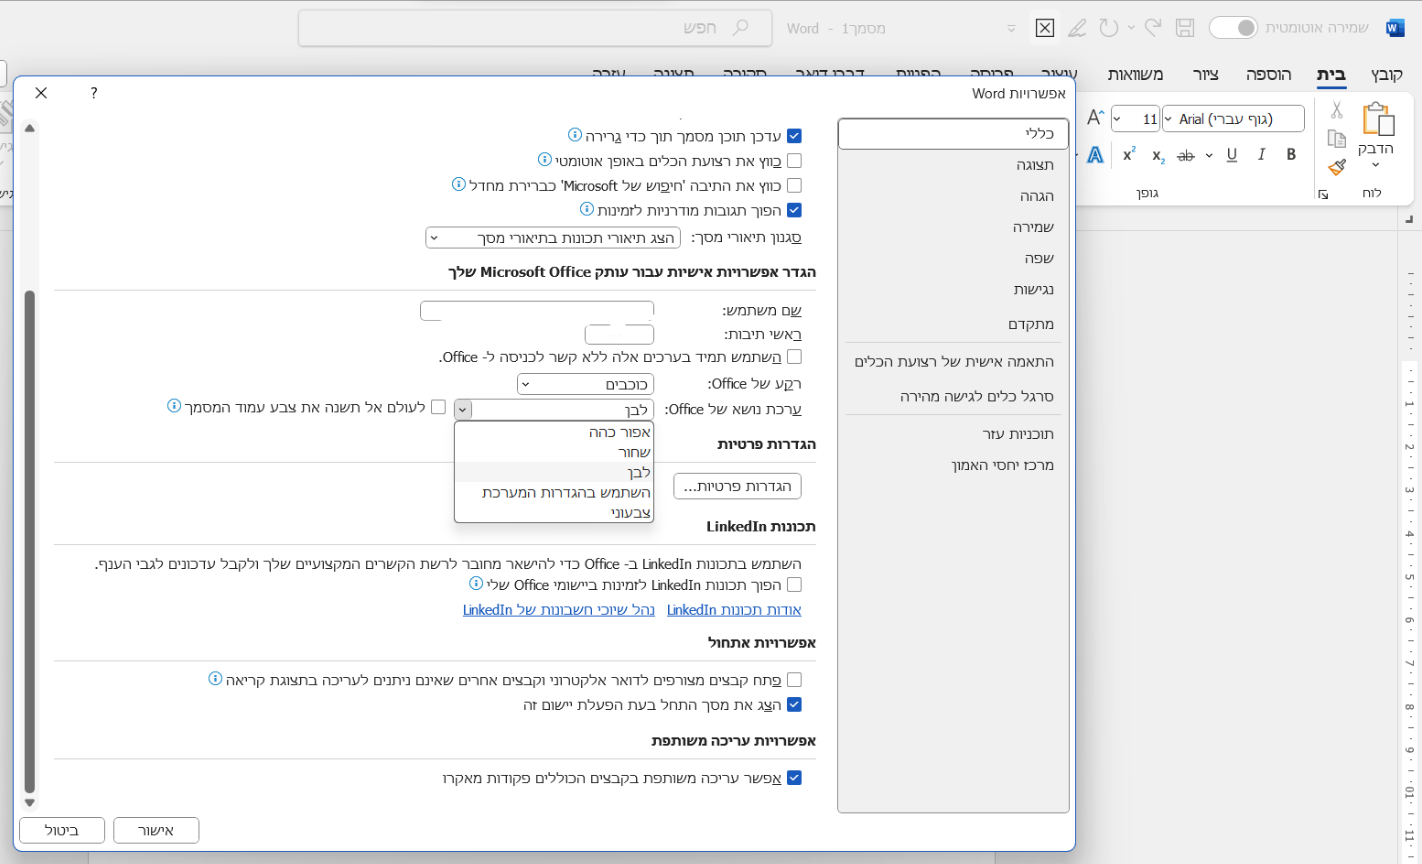Image resolution: width=1422 pixels, height=864 pixels.
Task: Click info icon beside כווץ את רצועת הכלים
Action: (x=545, y=160)
